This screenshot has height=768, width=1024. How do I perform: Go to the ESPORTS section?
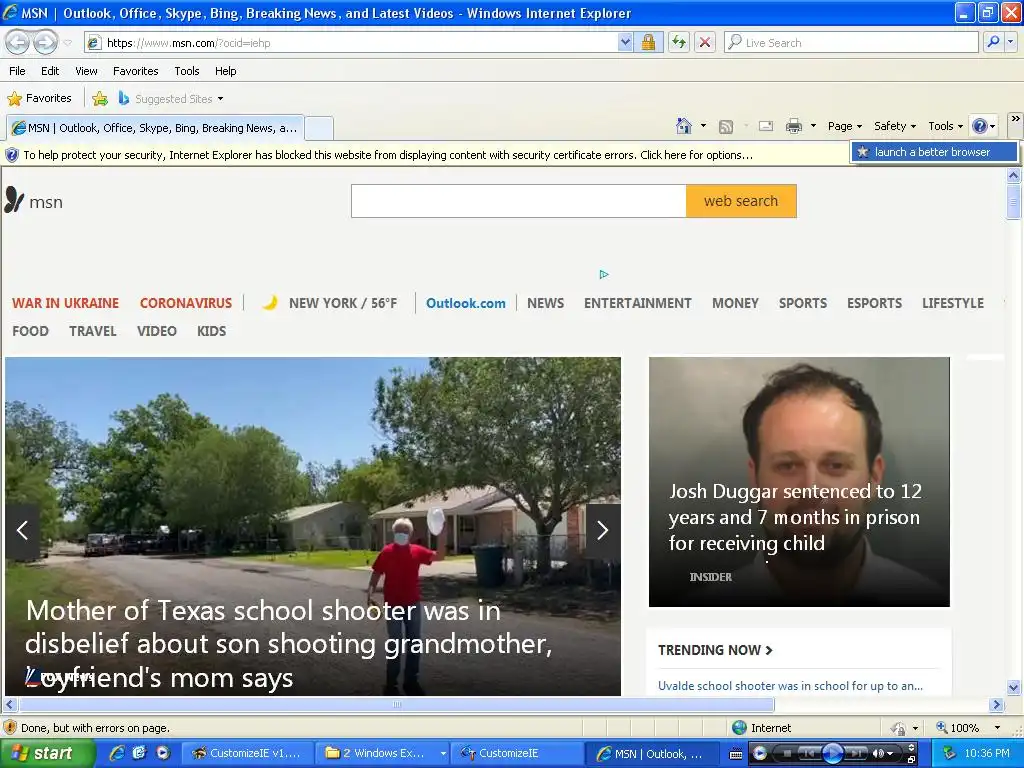[x=874, y=303]
